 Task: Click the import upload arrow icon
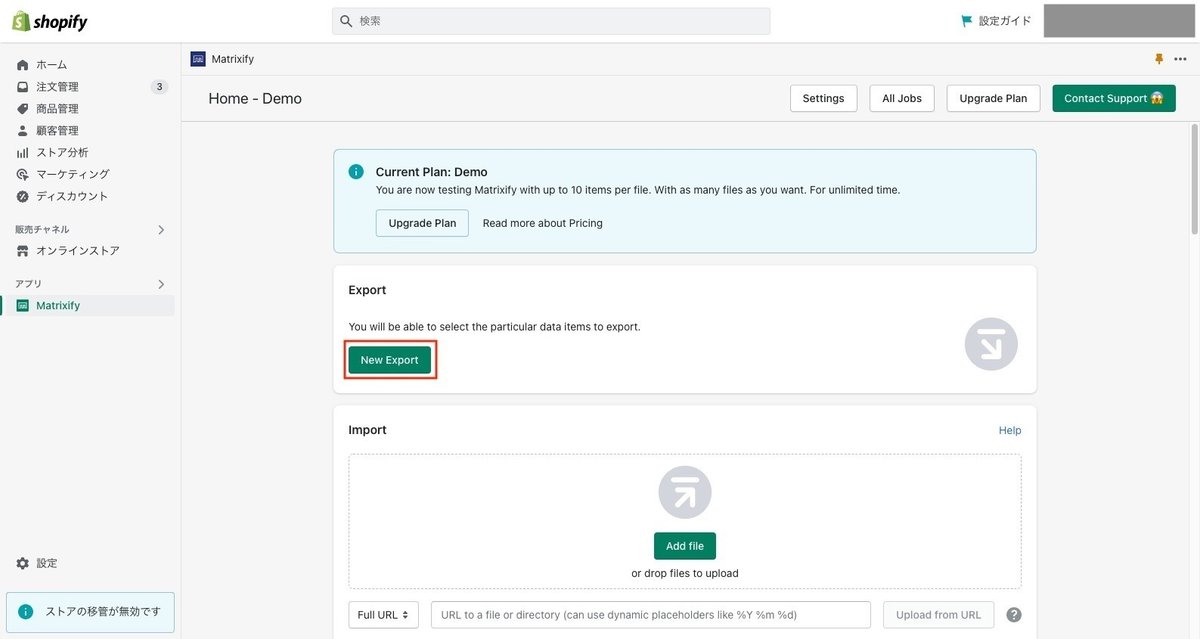685,492
